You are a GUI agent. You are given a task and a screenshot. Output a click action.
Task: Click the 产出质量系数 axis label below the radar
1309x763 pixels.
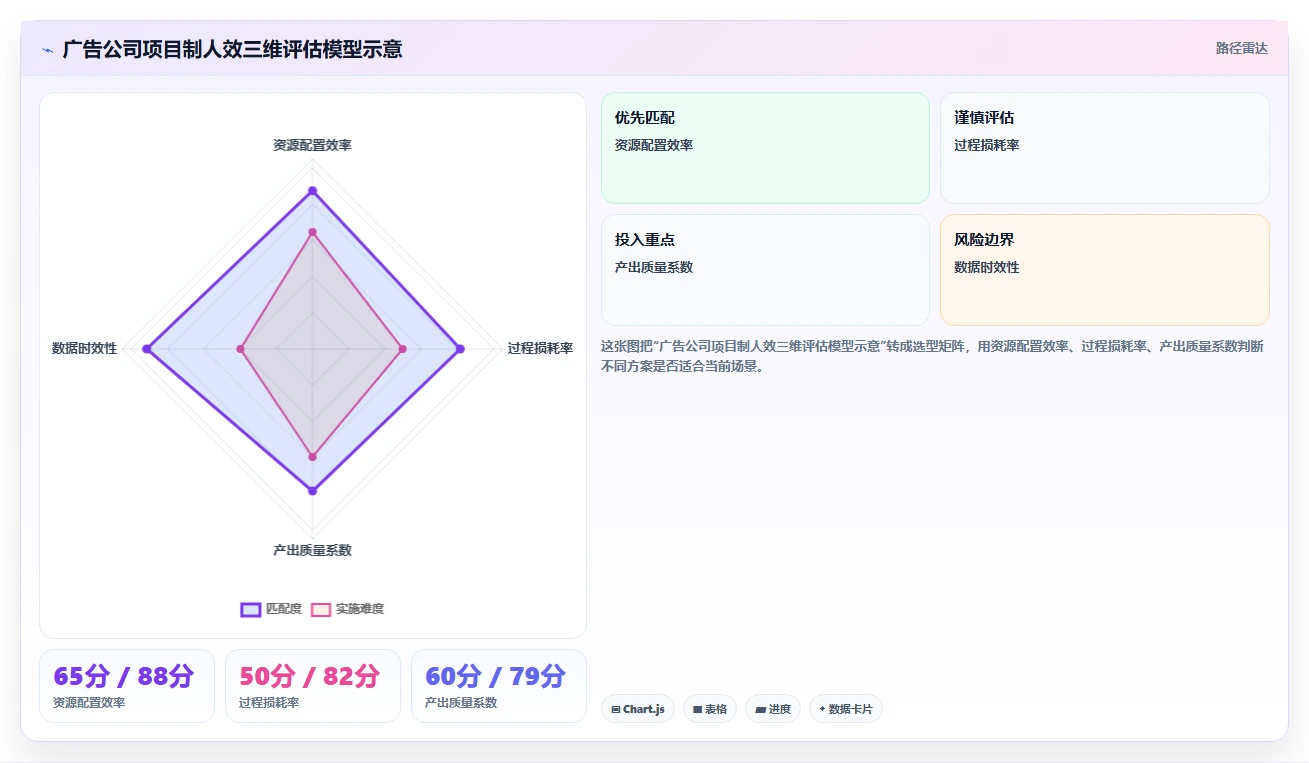click(312, 550)
